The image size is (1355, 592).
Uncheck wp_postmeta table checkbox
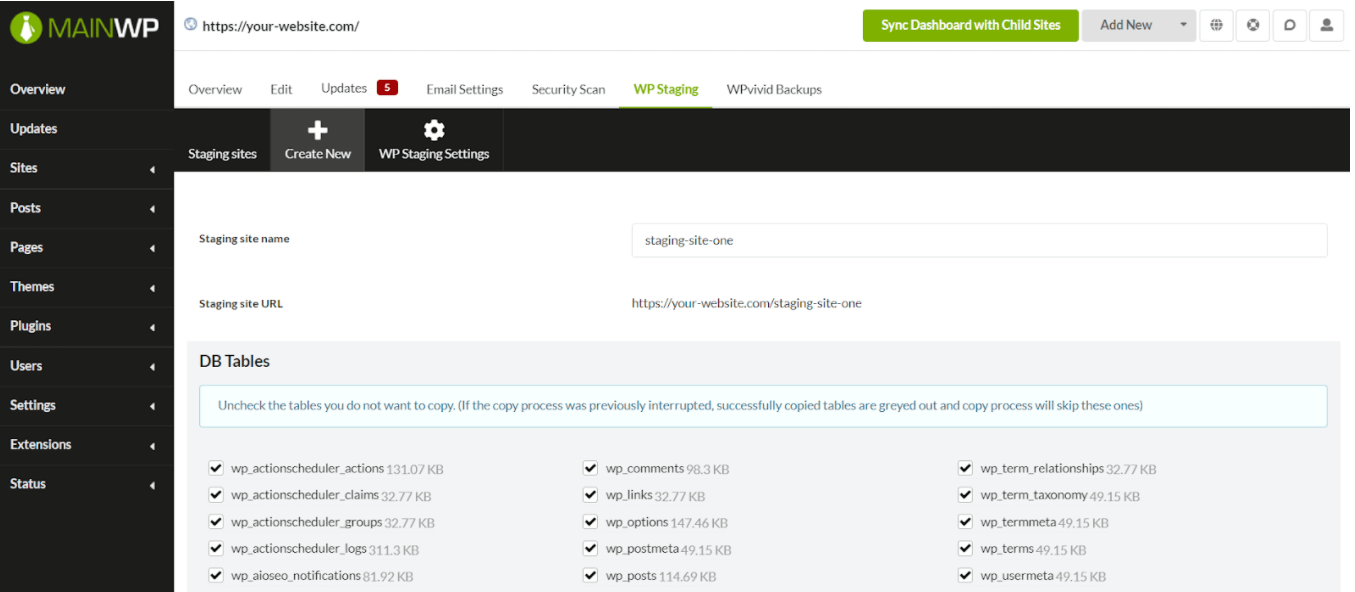[590, 549]
